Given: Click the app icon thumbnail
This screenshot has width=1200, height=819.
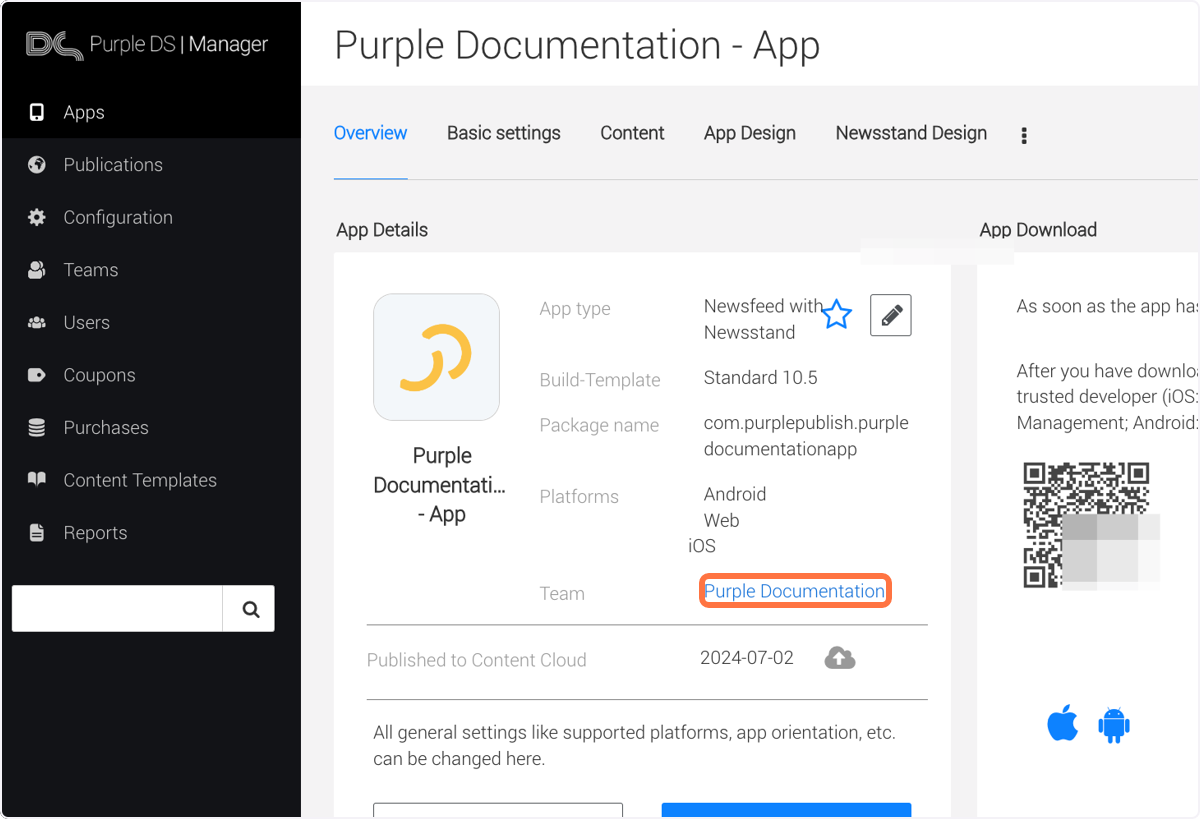Looking at the screenshot, I should 436,357.
